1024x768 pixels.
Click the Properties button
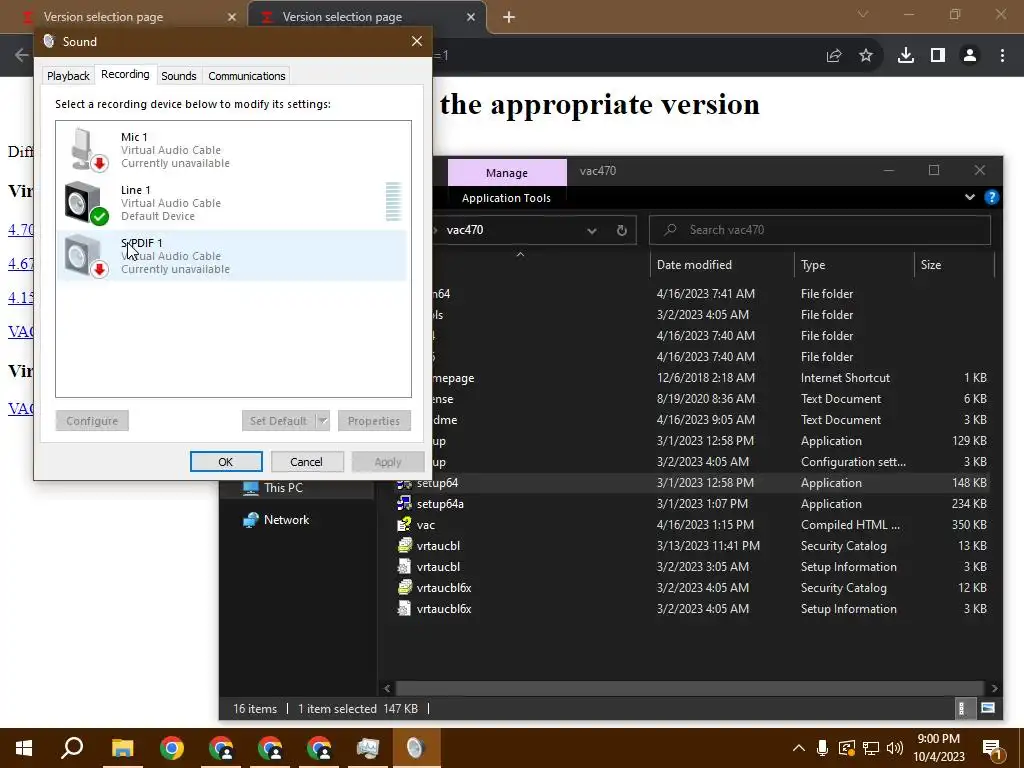374,421
